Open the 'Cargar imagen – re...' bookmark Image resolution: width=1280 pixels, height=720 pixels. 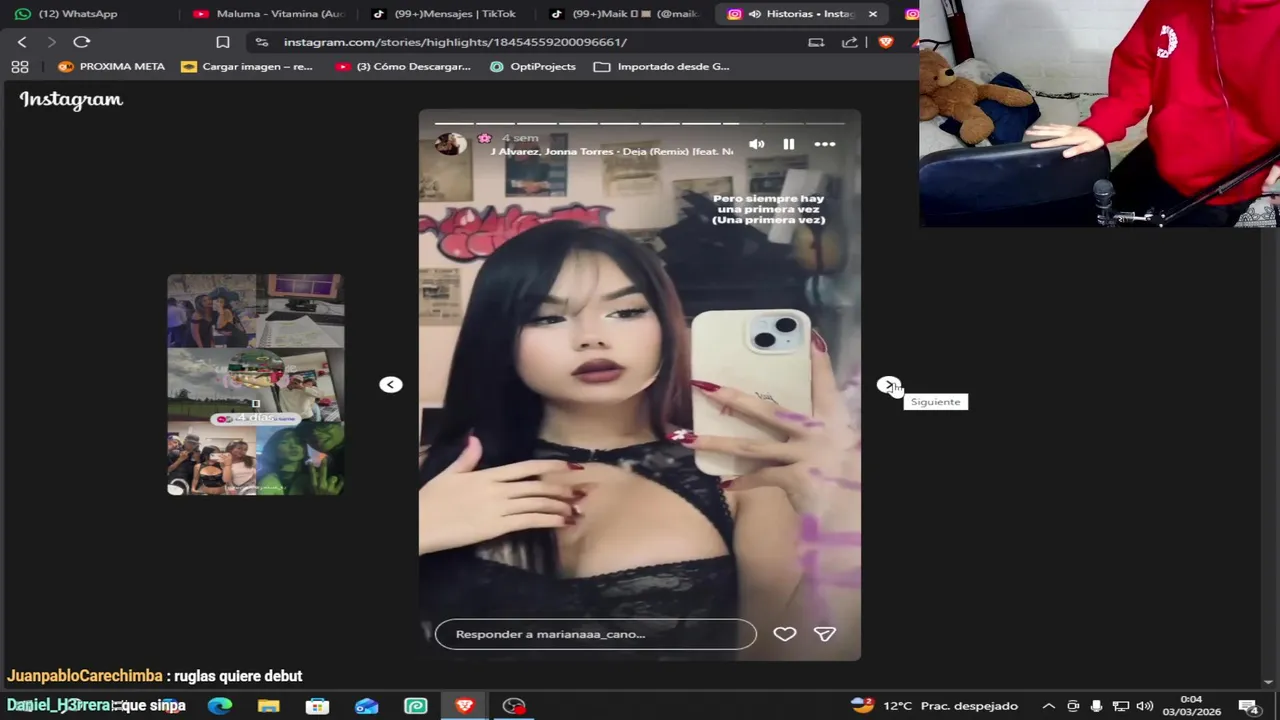tap(247, 67)
